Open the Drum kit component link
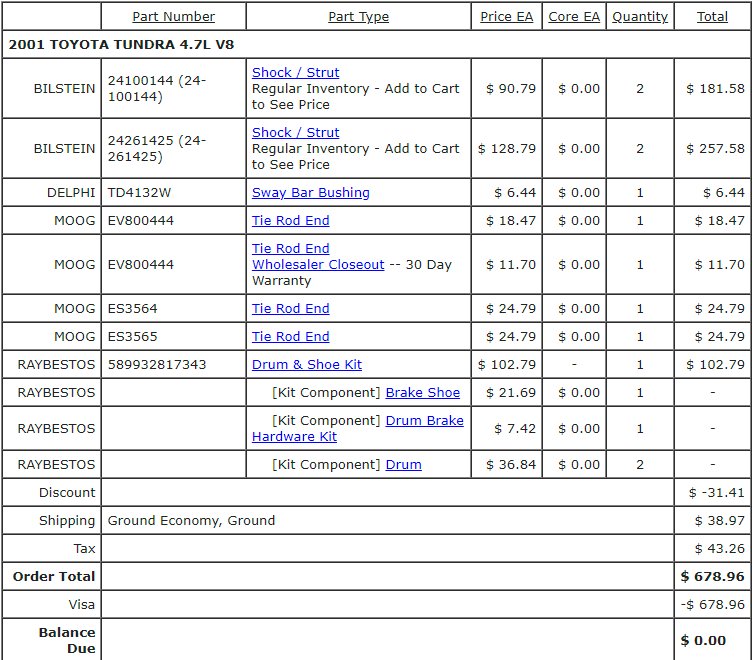752x660 pixels. 403,464
